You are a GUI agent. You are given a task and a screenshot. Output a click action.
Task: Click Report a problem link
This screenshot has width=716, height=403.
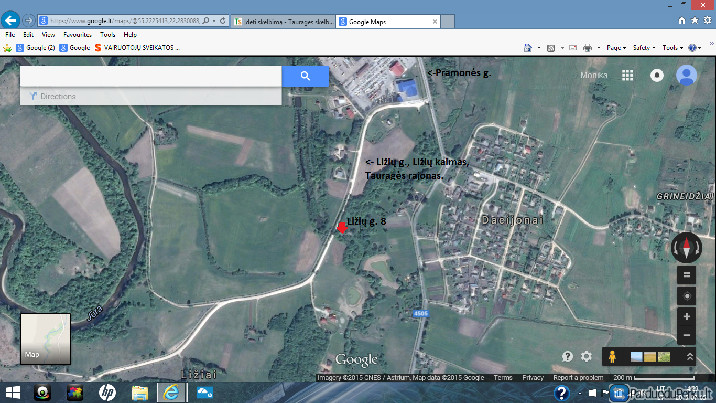pos(578,377)
